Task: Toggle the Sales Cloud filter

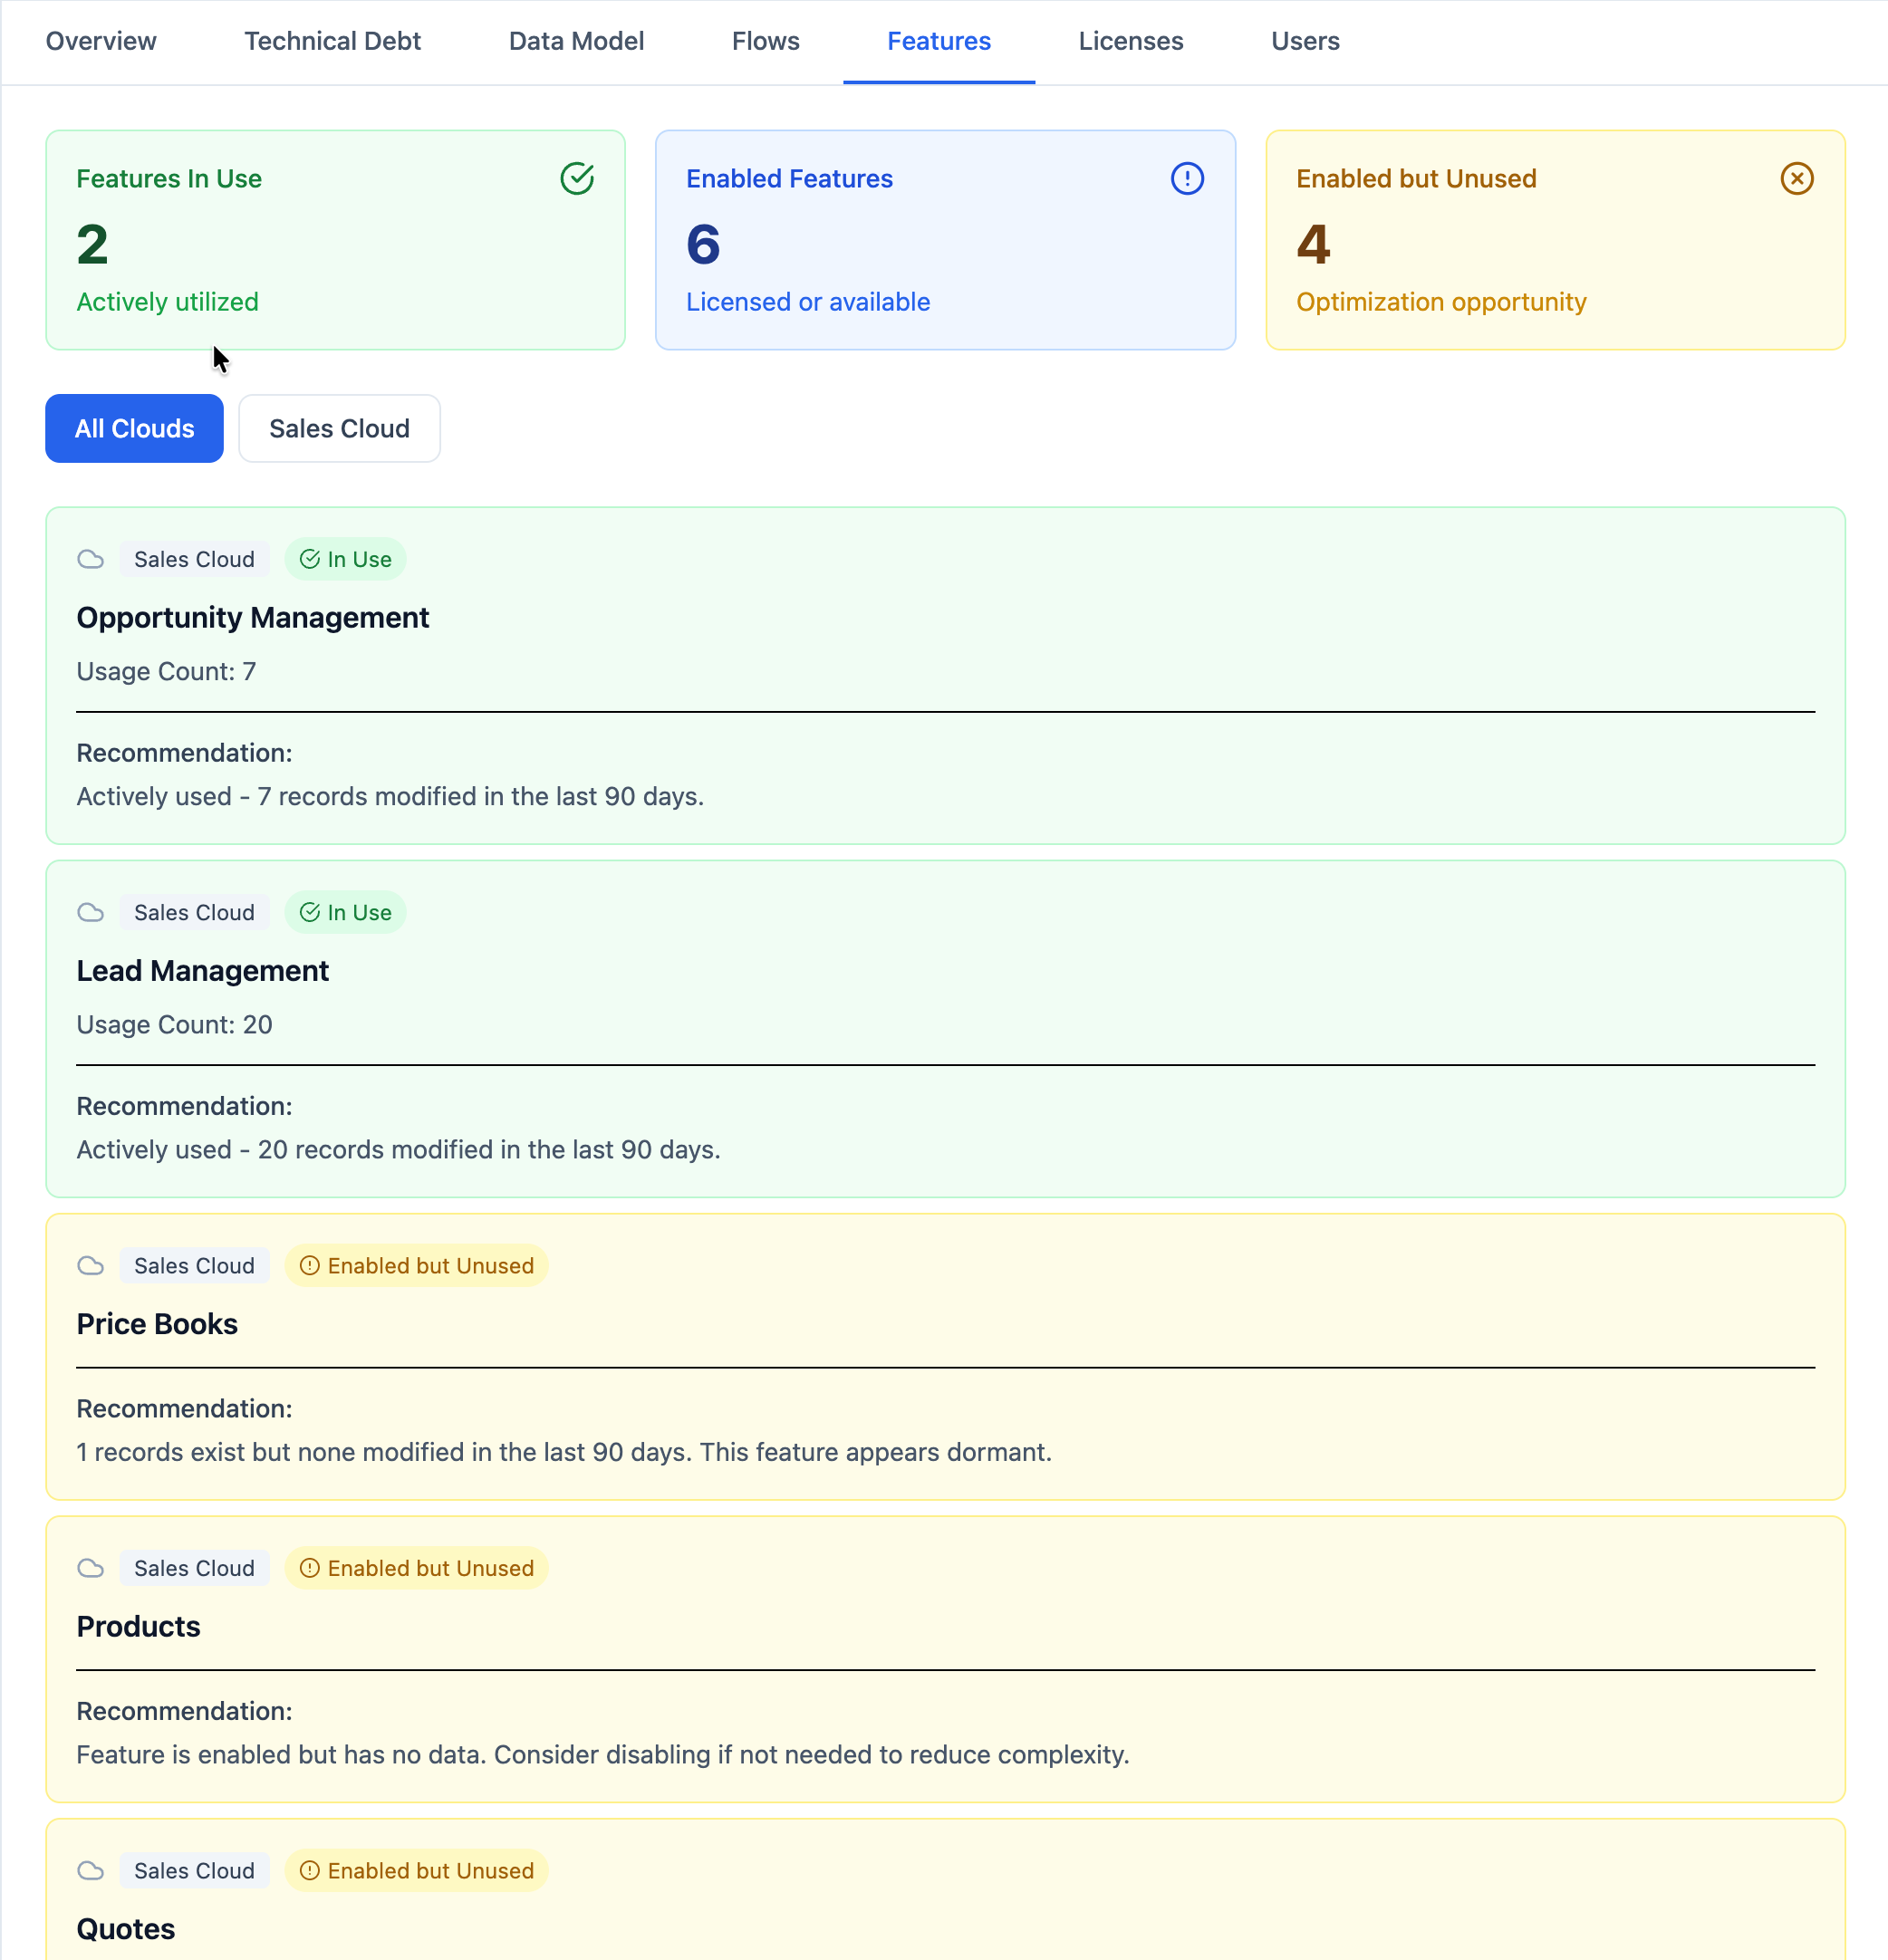Action: pyautogui.click(x=339, y=428)
